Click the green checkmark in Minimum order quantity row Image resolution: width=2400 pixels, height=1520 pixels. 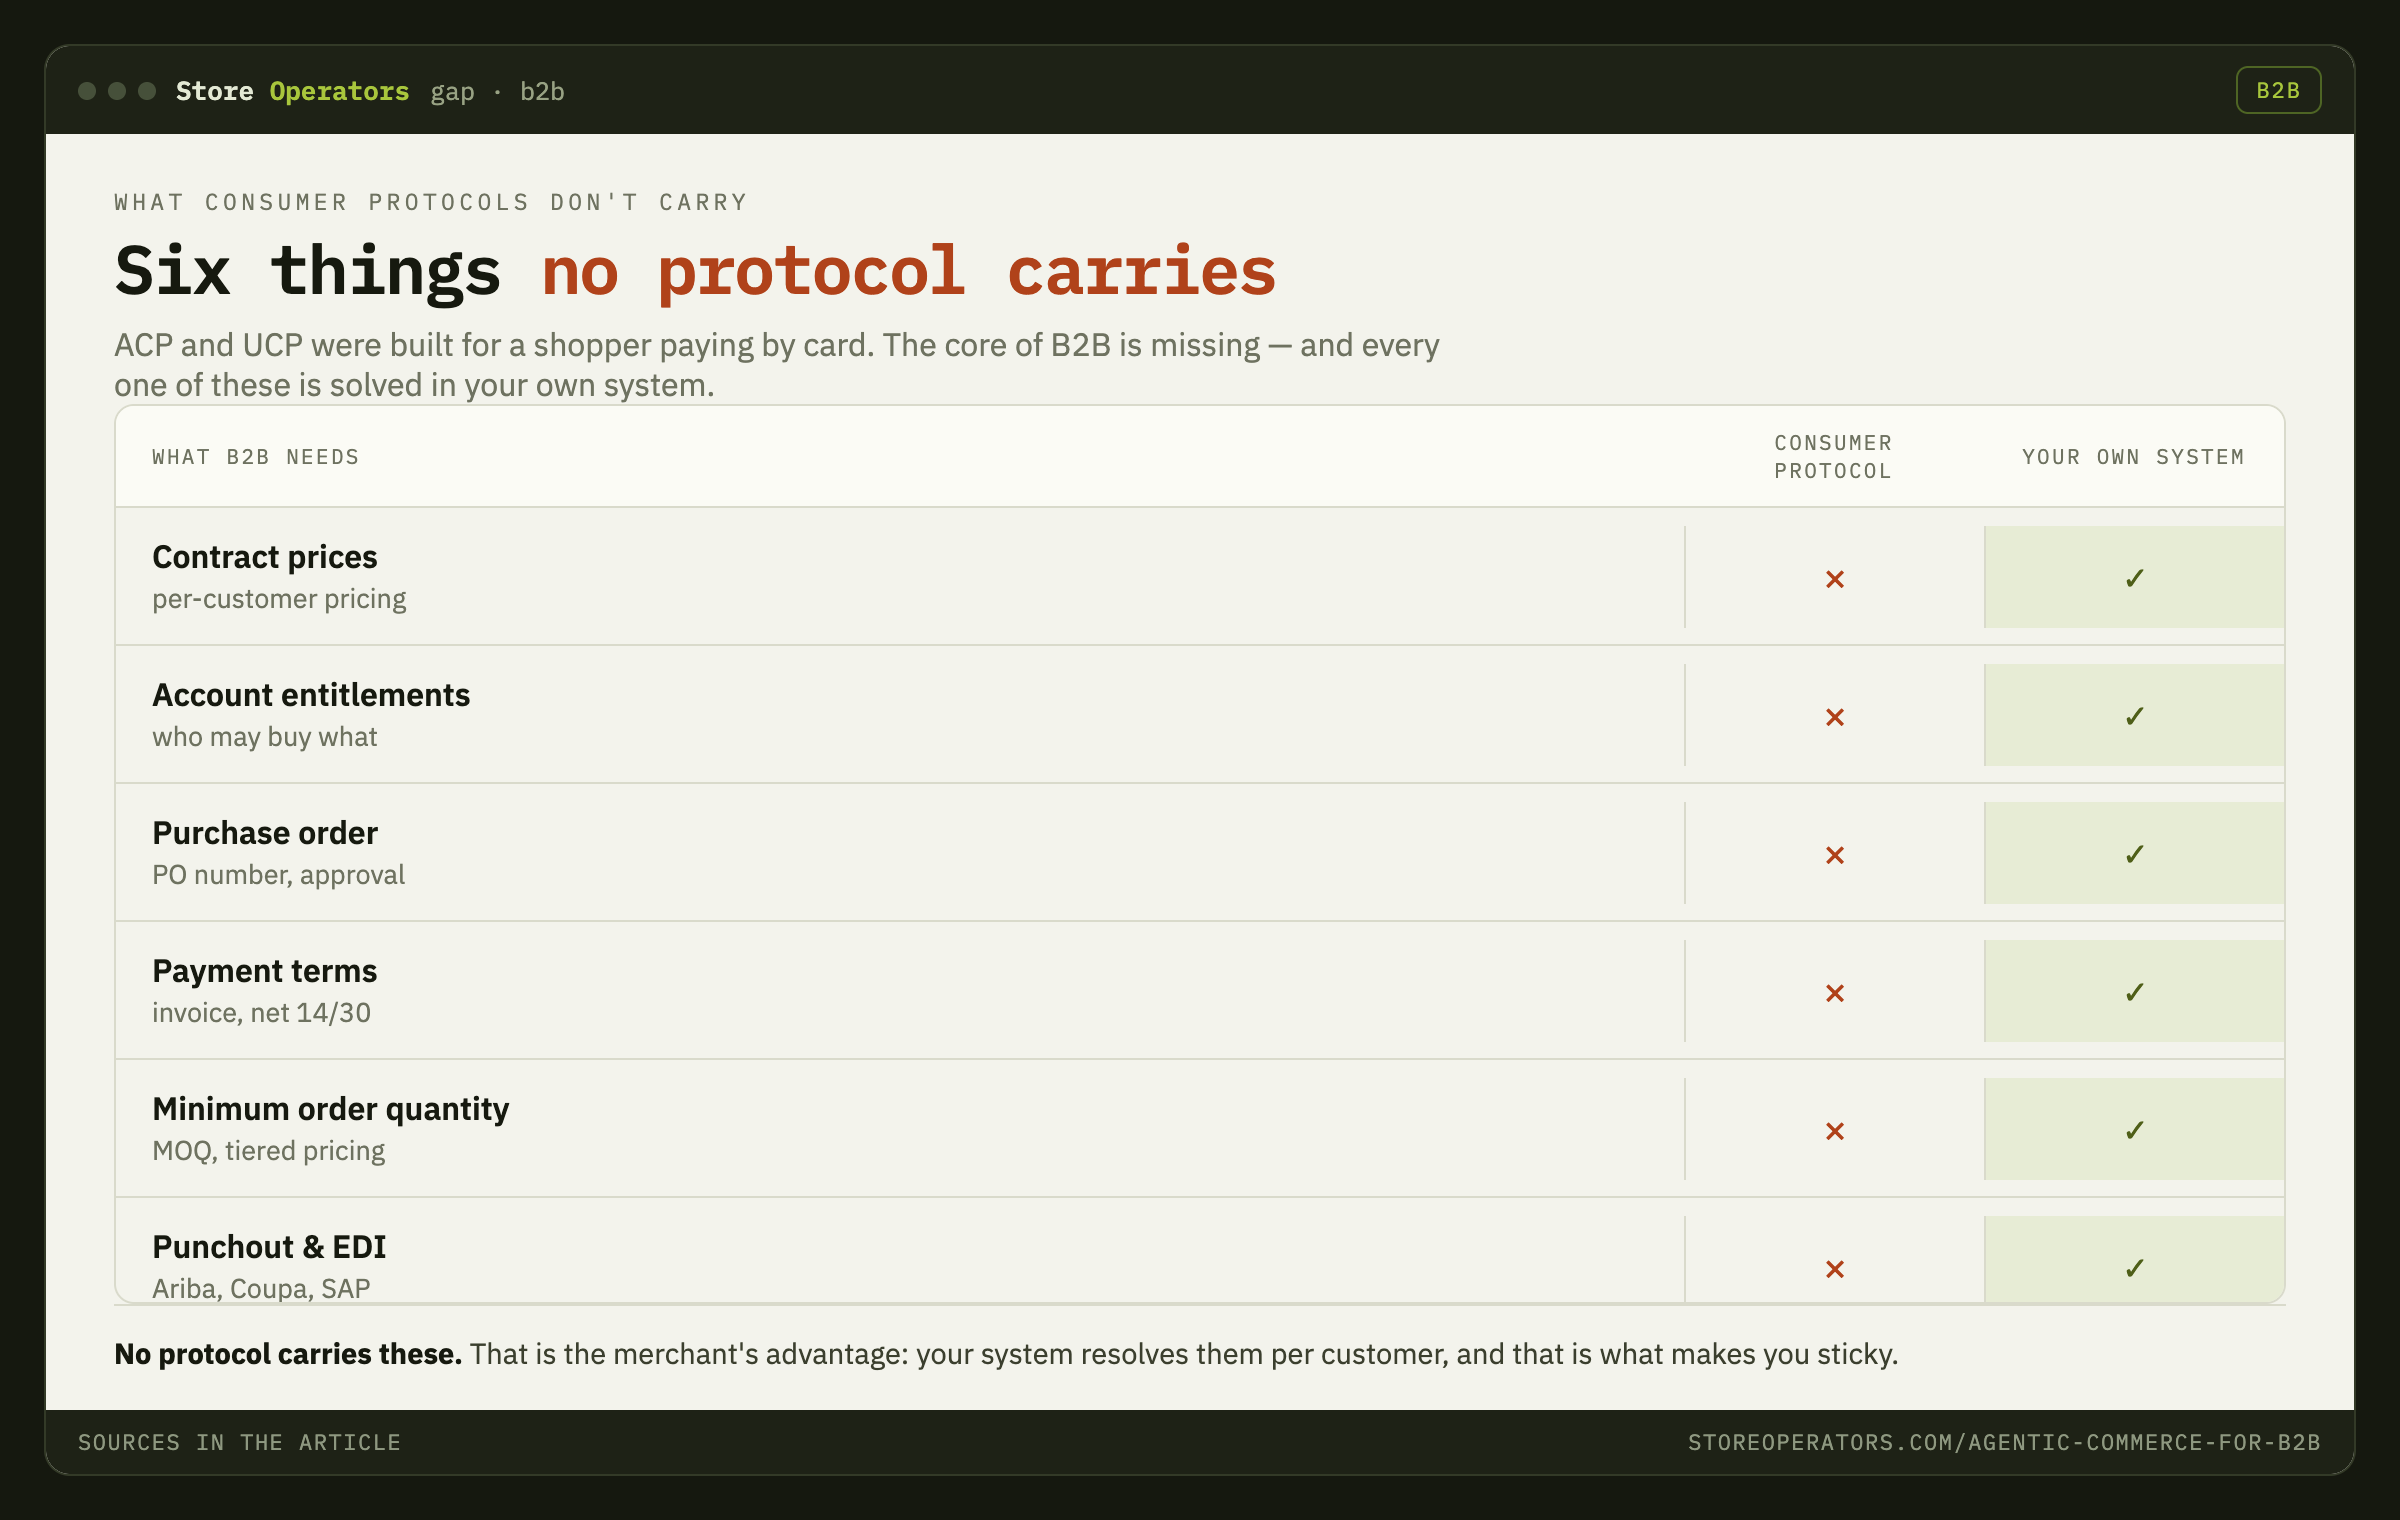2134,1130
